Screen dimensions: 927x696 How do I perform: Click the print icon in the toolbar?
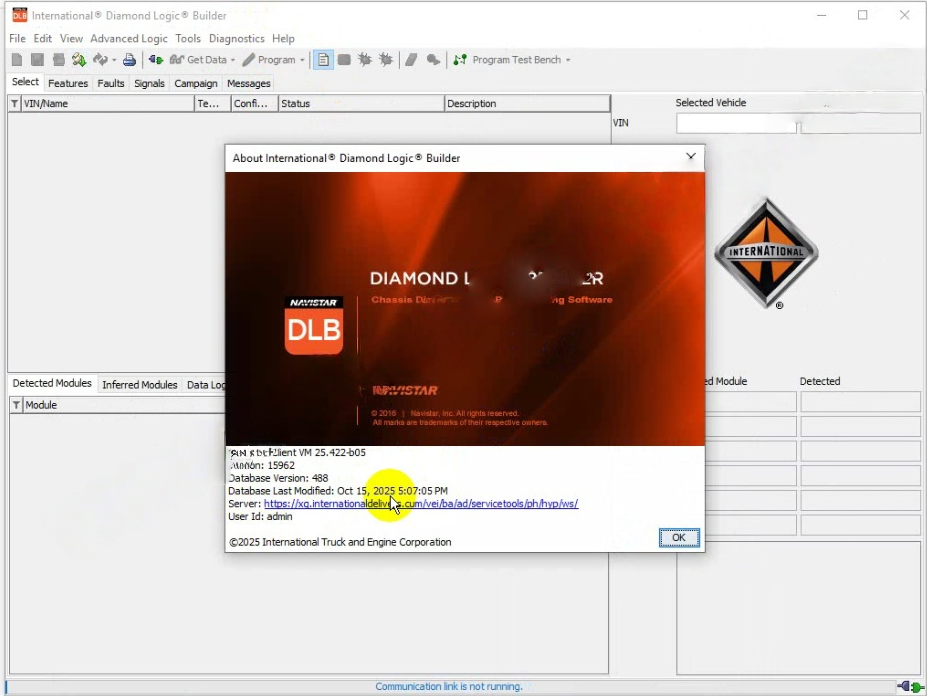(129, 60)
